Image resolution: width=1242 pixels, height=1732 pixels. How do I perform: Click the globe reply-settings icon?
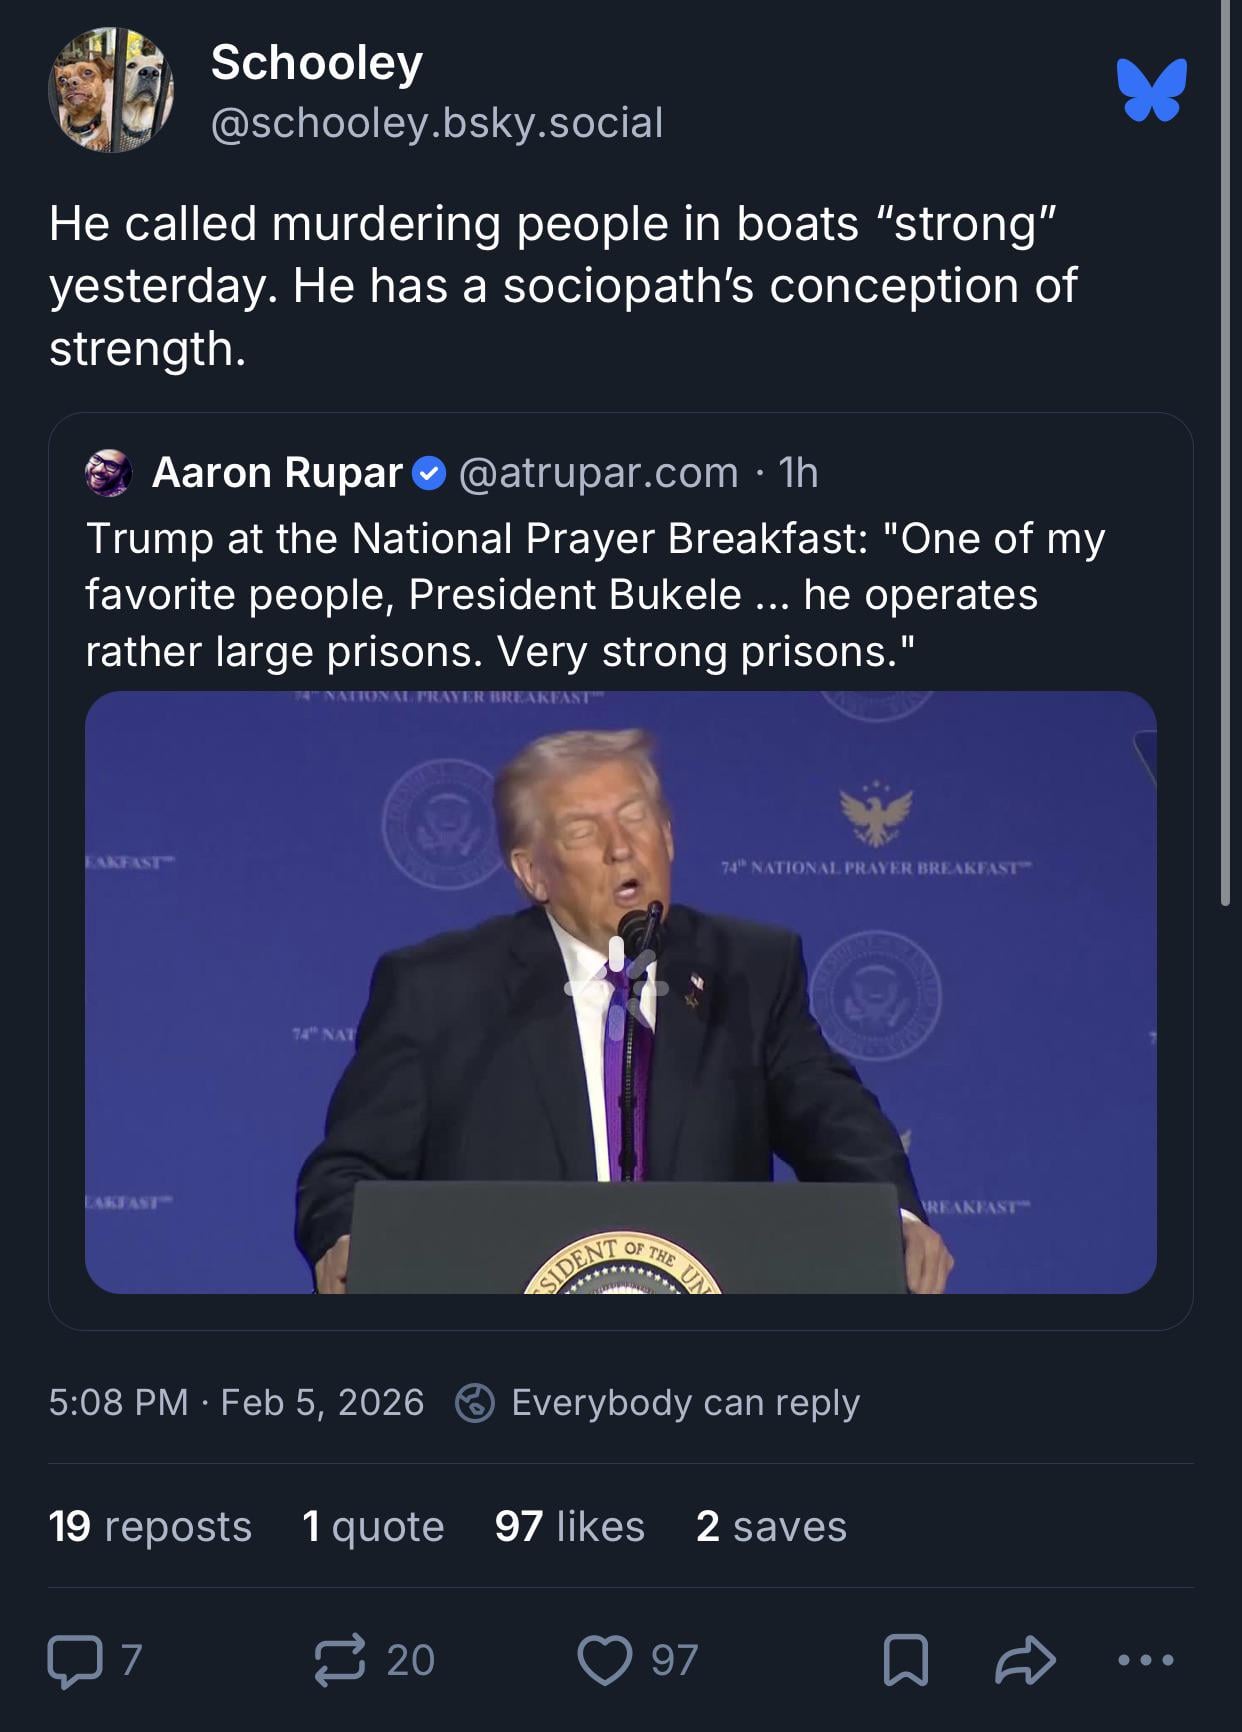[x=475, y=1403]
